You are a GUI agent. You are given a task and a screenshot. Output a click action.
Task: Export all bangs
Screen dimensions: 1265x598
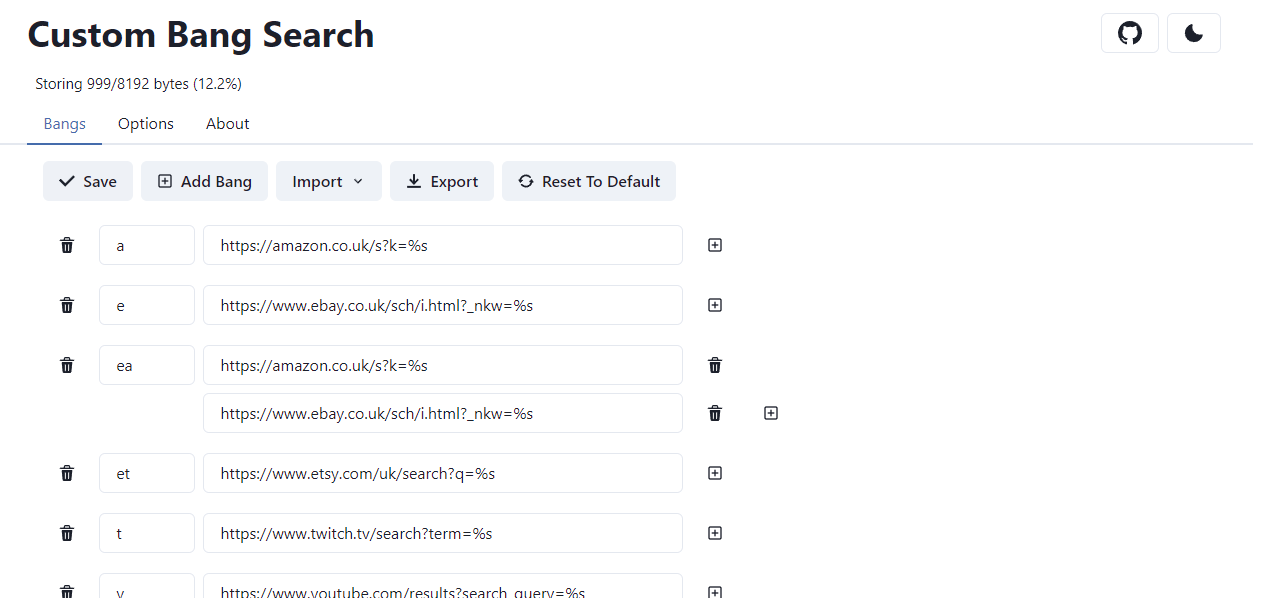point(441,181)
